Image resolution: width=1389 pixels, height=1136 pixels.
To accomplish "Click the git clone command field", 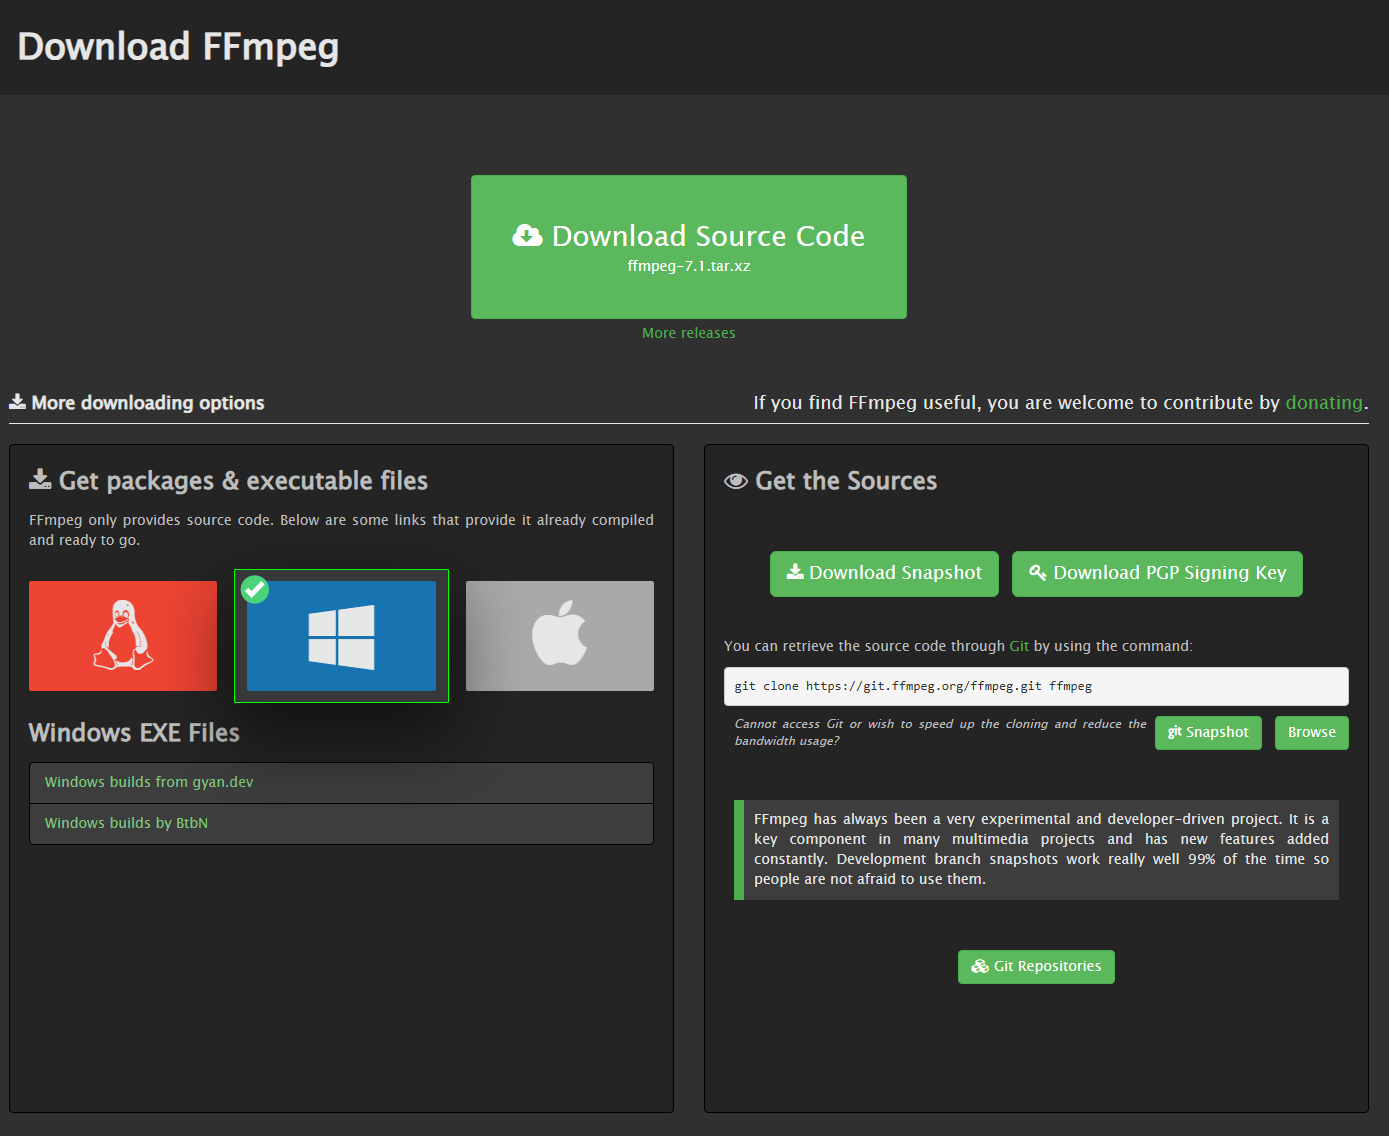I will click(1036, 686).
